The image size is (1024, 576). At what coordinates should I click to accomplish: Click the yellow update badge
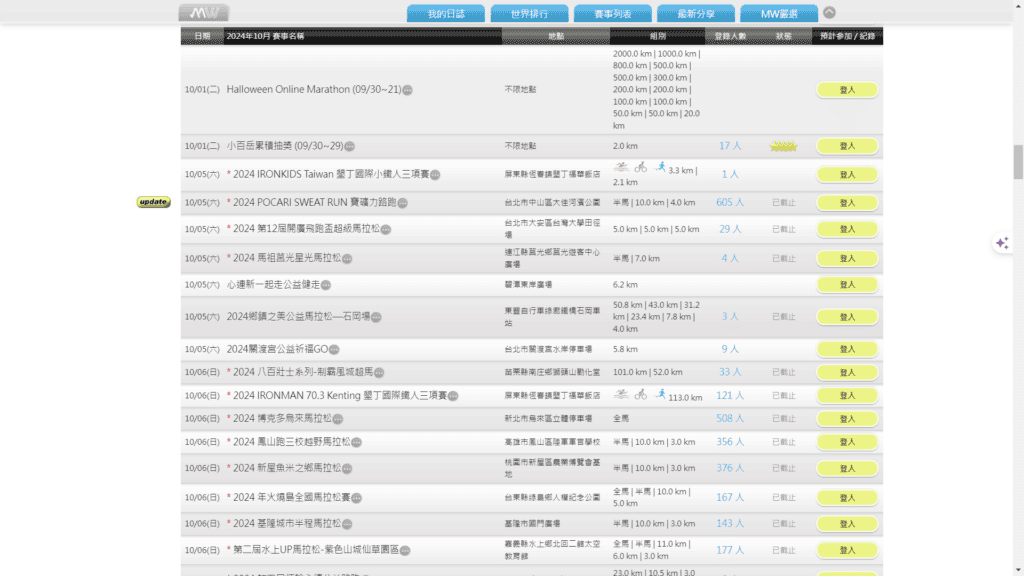(x=153, y=202)
